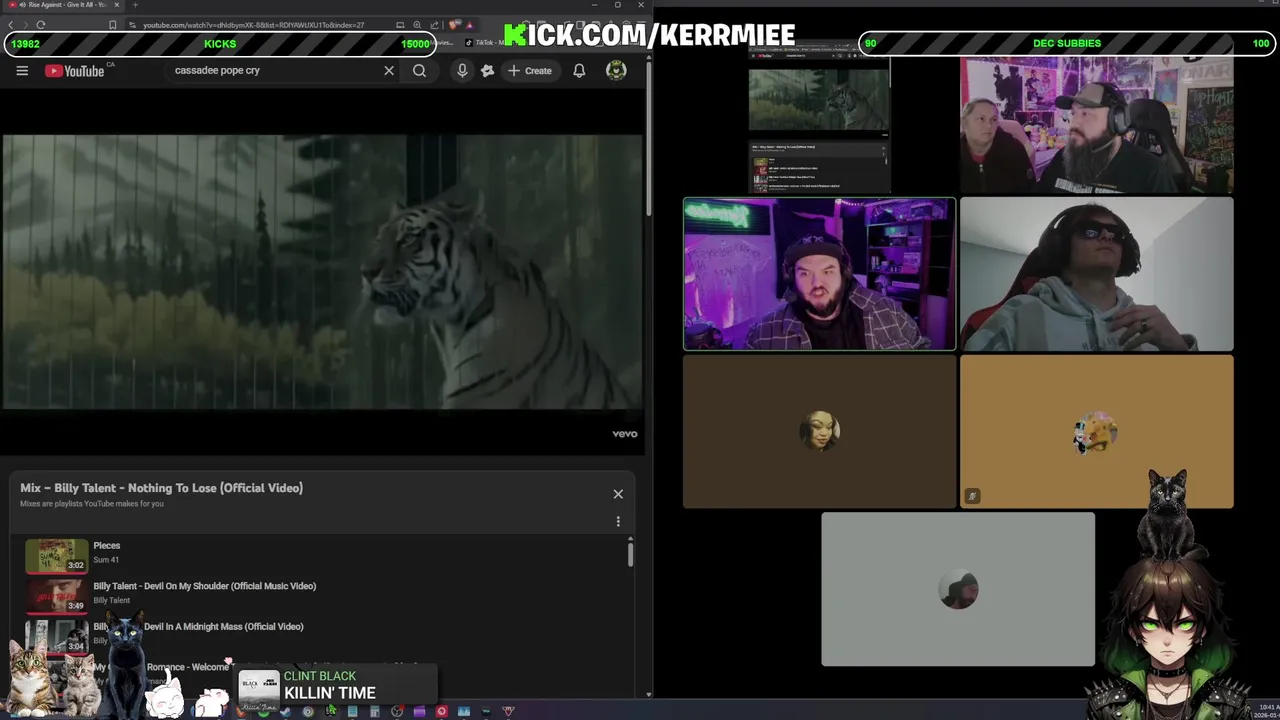Open the 'Pieces' video thumbnail

57,555
